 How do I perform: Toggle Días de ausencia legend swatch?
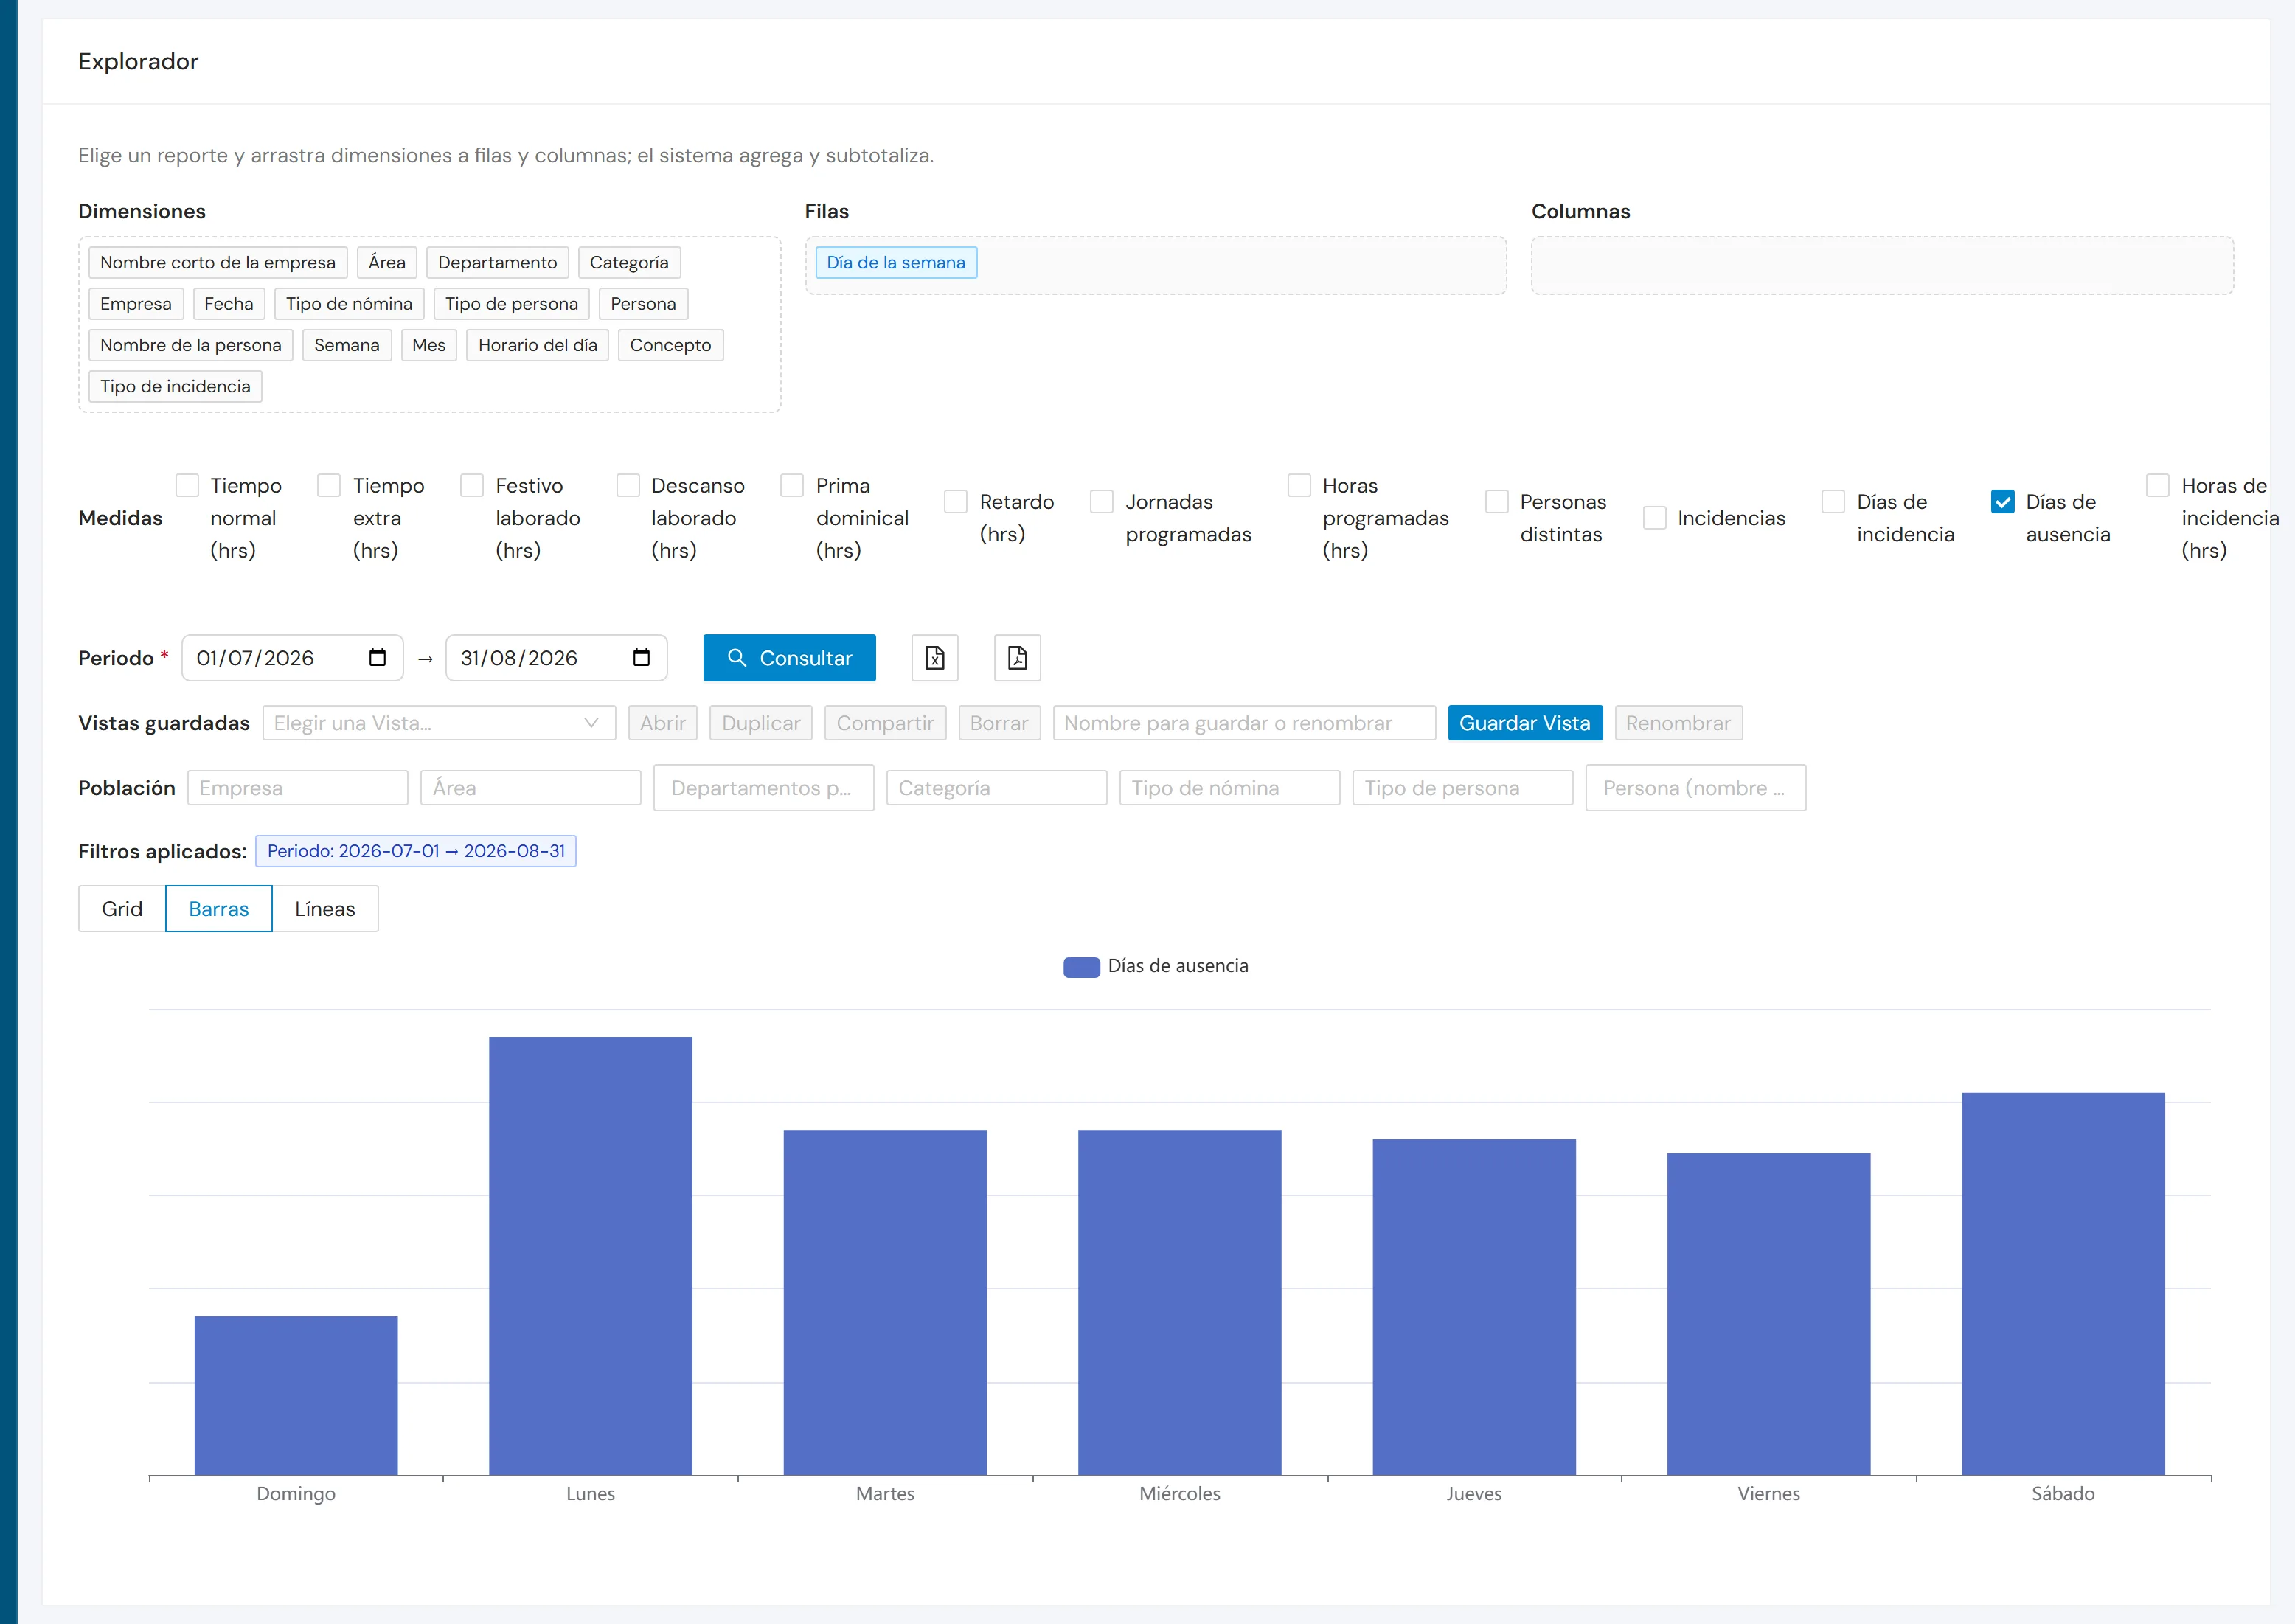[1081, 967]
